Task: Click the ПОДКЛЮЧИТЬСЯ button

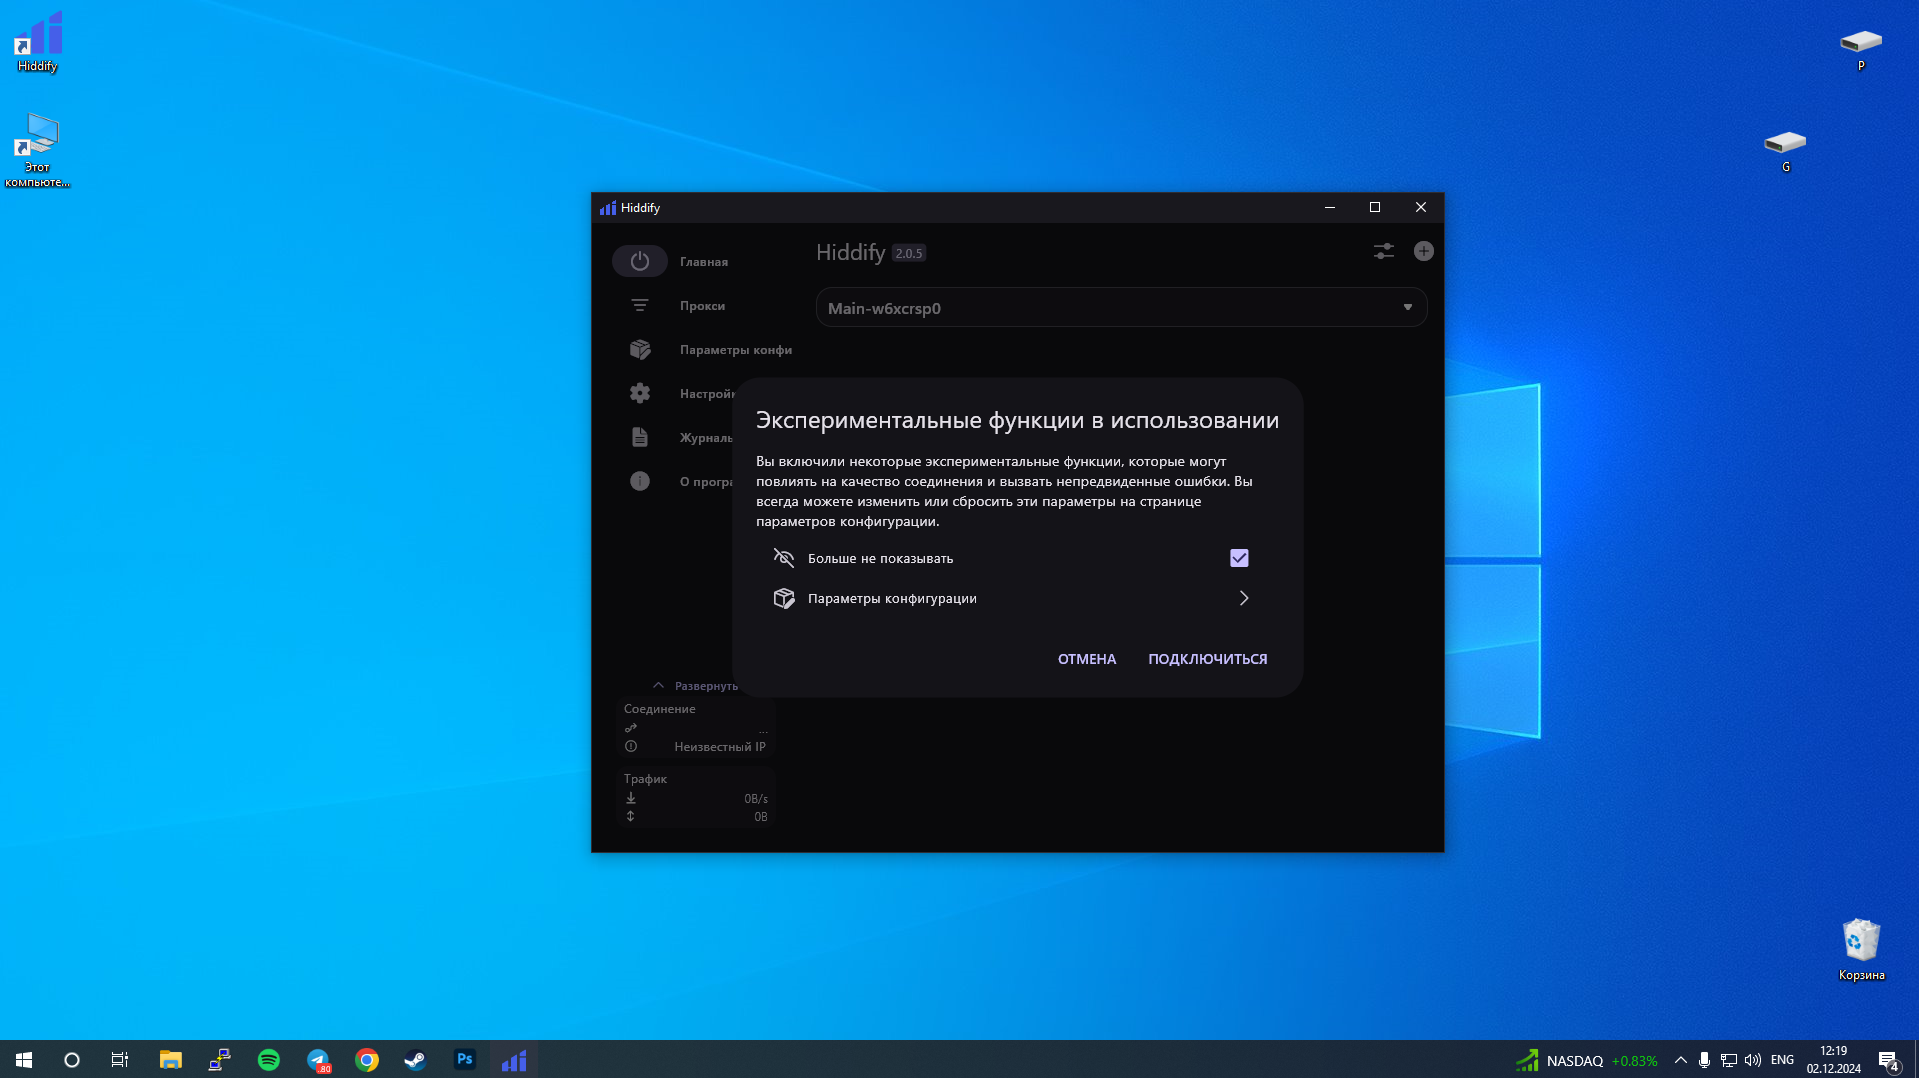Action: [x=1208, y=659]
